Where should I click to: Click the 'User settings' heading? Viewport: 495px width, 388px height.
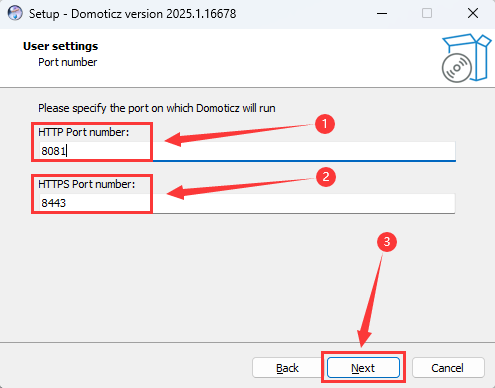coord(60,46)
